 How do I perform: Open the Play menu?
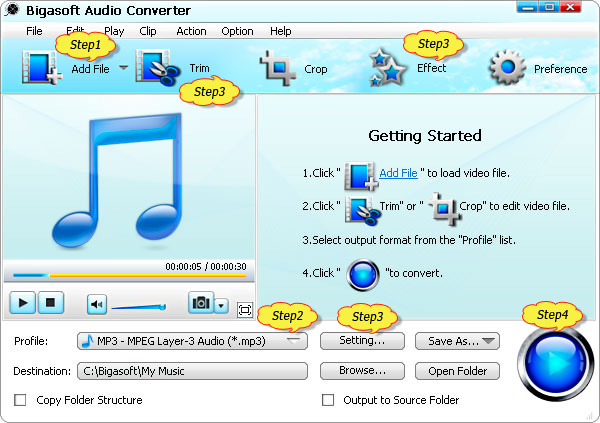[114, 31]
